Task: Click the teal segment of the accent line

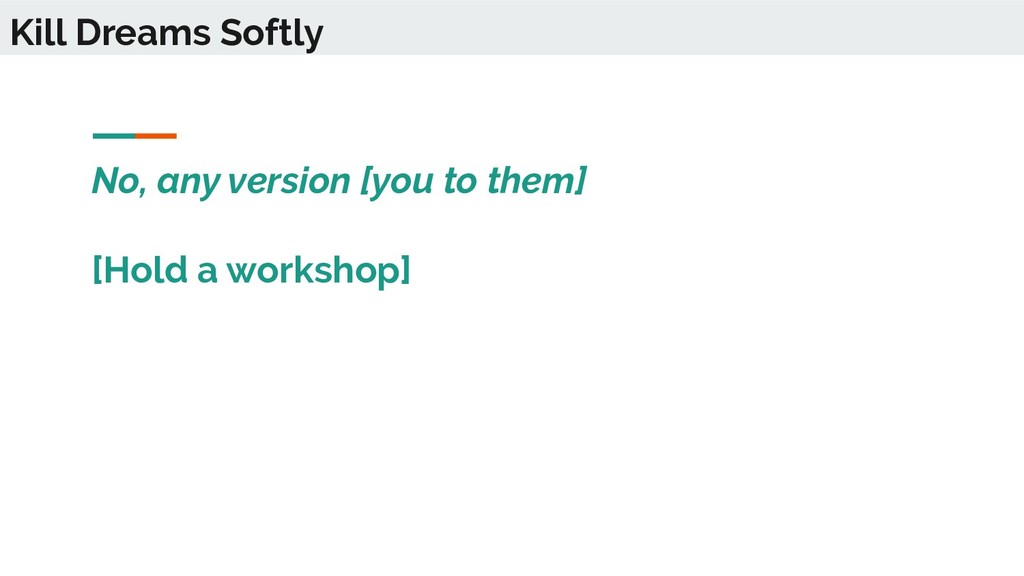Action: (x=114, y=136)
